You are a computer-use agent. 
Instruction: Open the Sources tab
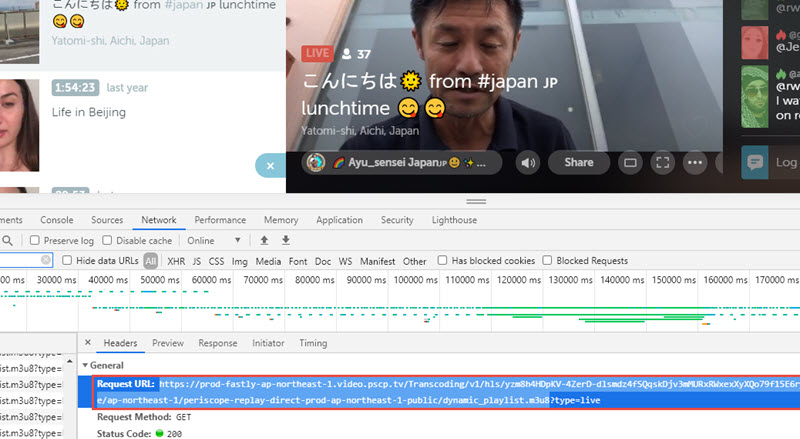pos(107,220)
